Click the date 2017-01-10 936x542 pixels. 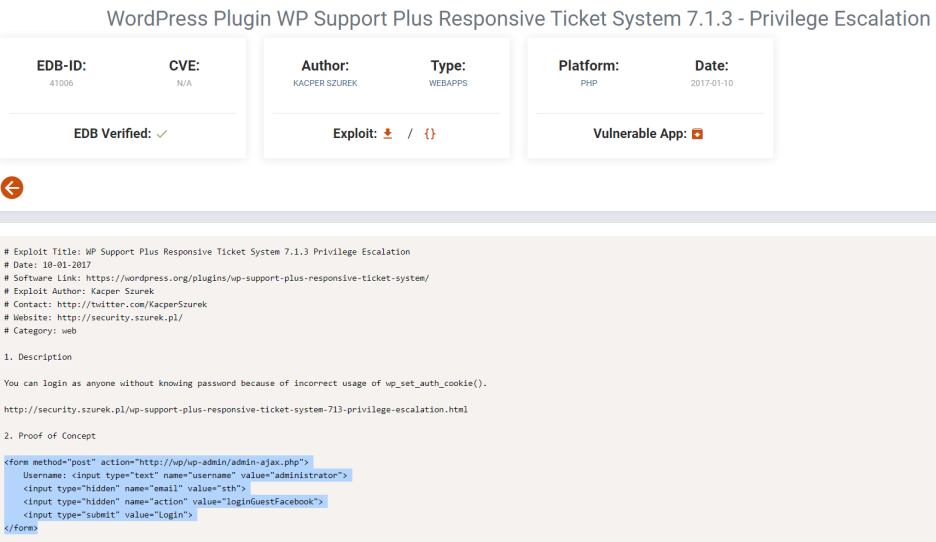pyautogui.click(x=712, y=83)
